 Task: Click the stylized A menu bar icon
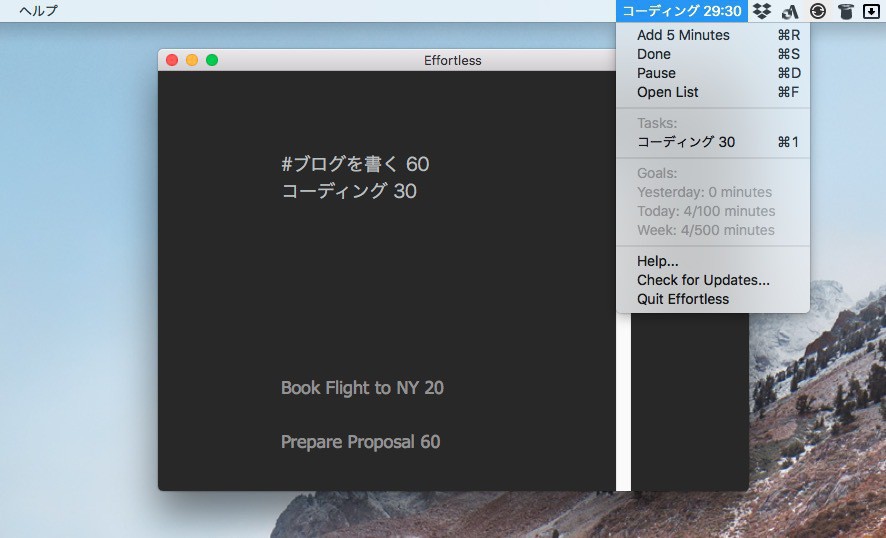pyautogui.click(x=790, y=11)
